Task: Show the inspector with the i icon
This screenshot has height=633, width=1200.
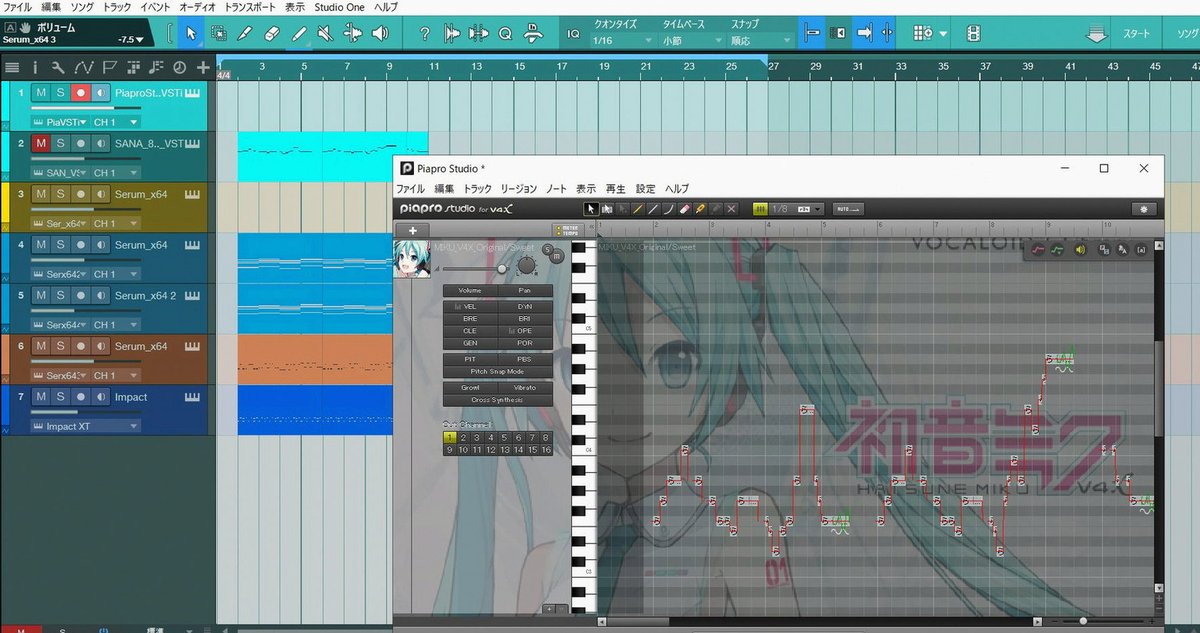Action: click(x=36, y=68)
